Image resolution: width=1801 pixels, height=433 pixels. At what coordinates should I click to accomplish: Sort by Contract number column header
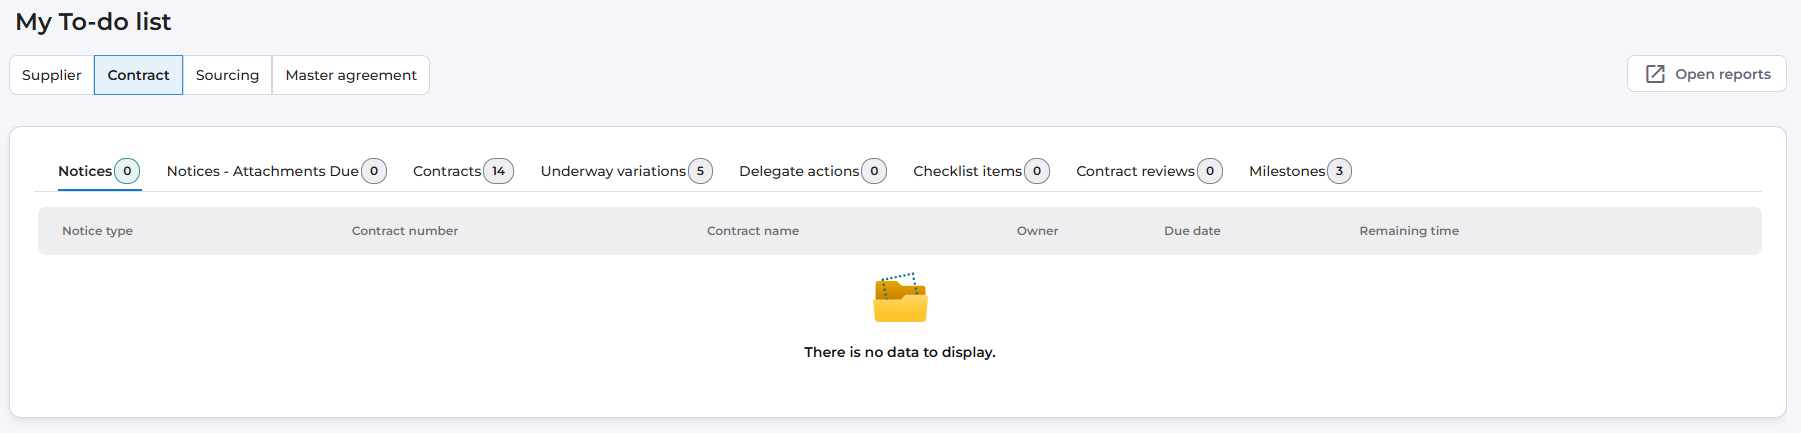click(x=405, y=231)
